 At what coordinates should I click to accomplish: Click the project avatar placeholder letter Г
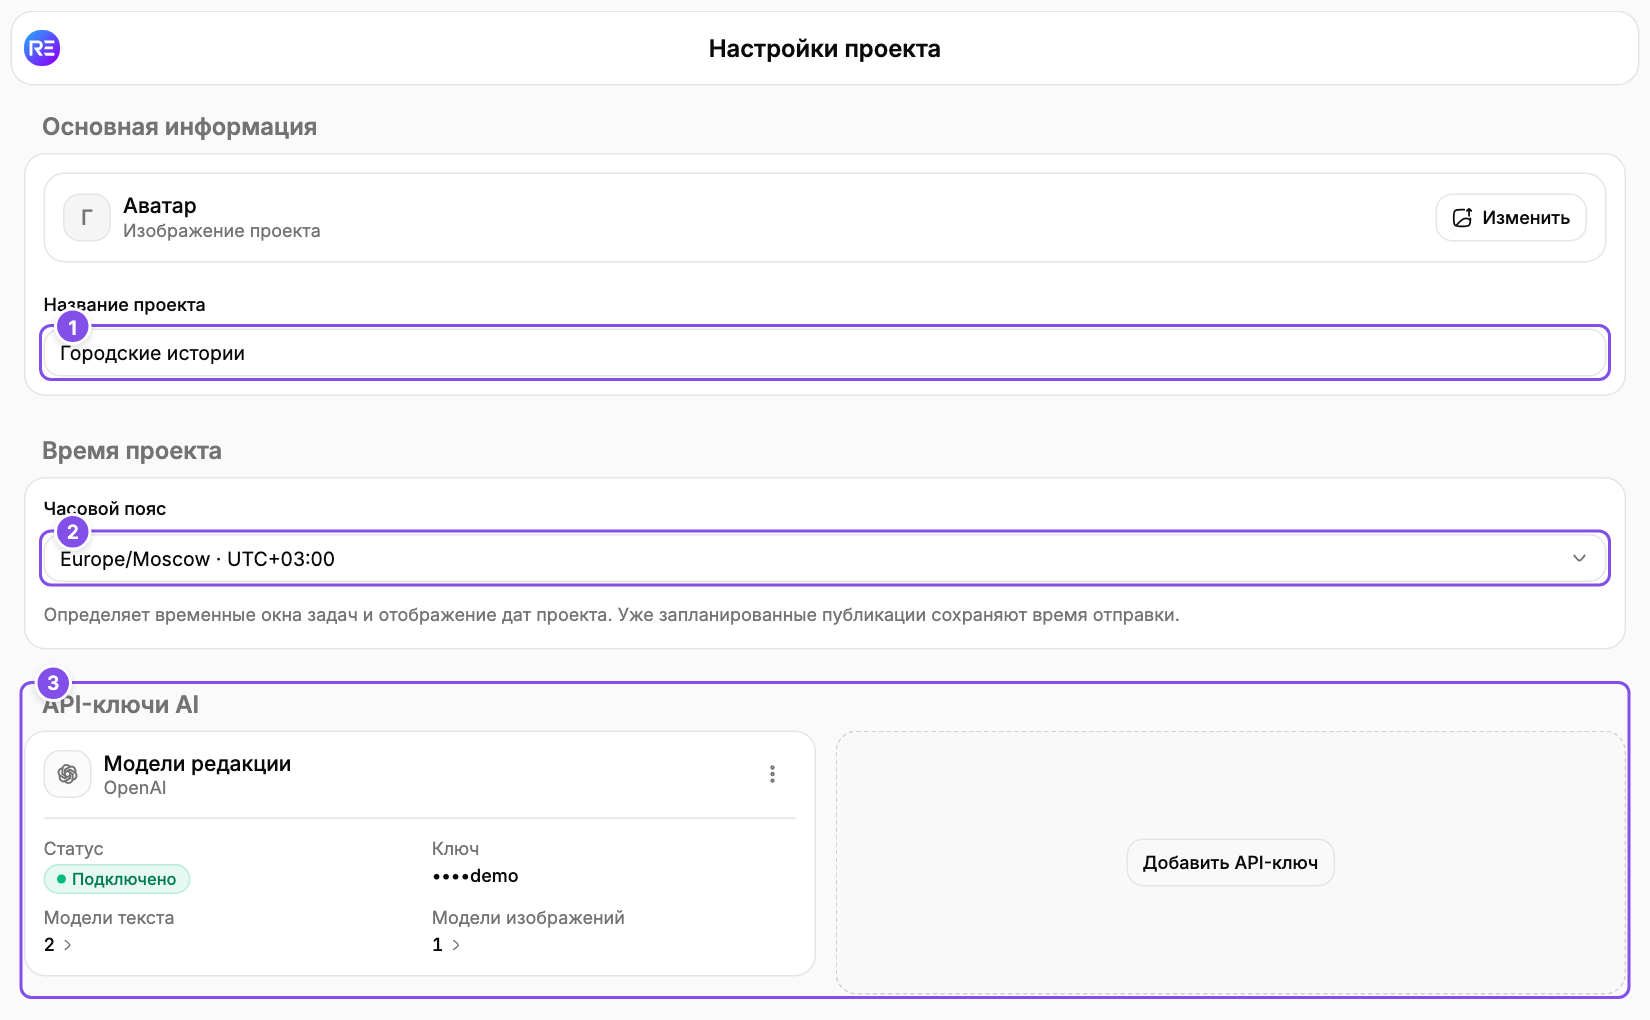pos(87,218)
